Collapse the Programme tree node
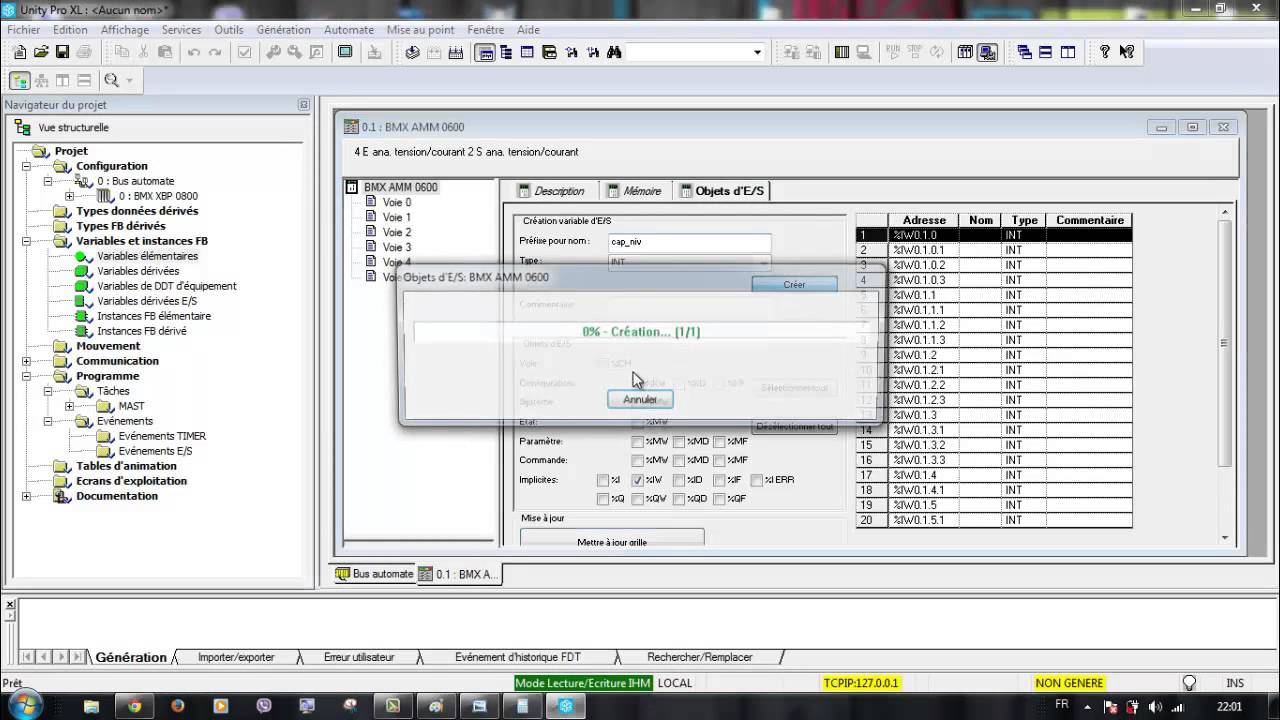This screenshot has width=1280, height=720. tap(26, 376)
